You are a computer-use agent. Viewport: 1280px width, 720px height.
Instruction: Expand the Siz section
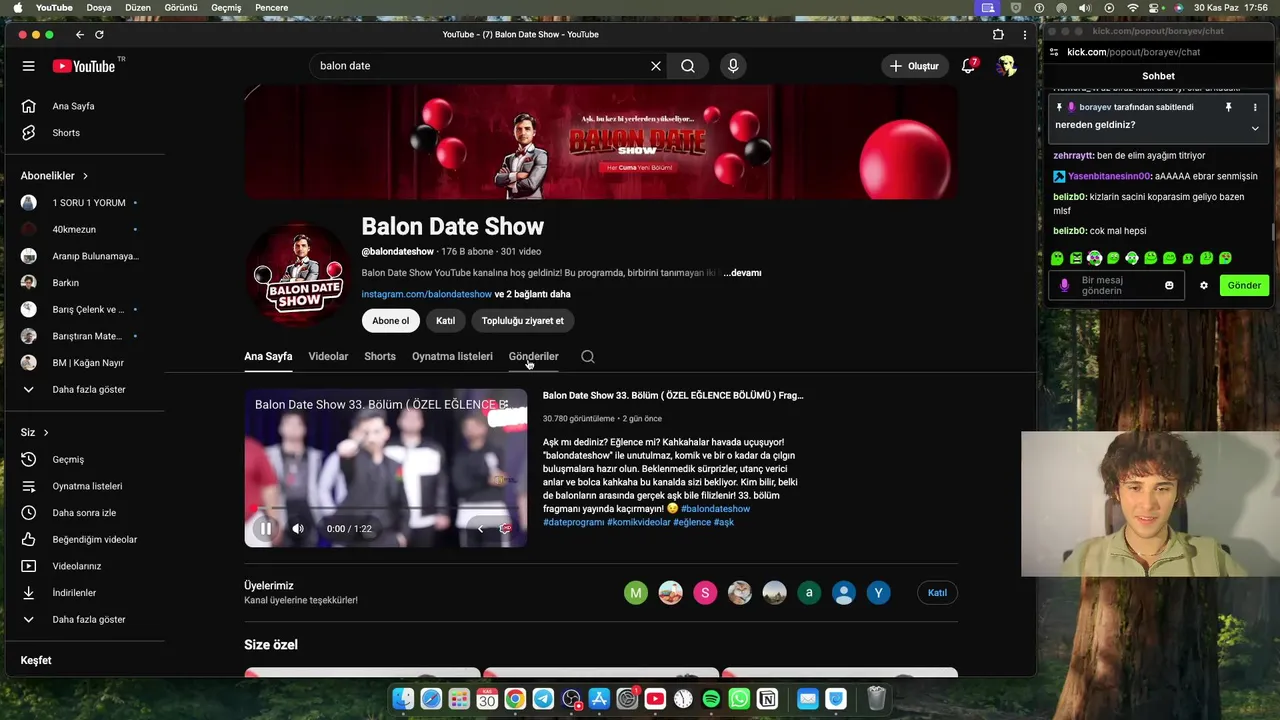pos(35,433)
